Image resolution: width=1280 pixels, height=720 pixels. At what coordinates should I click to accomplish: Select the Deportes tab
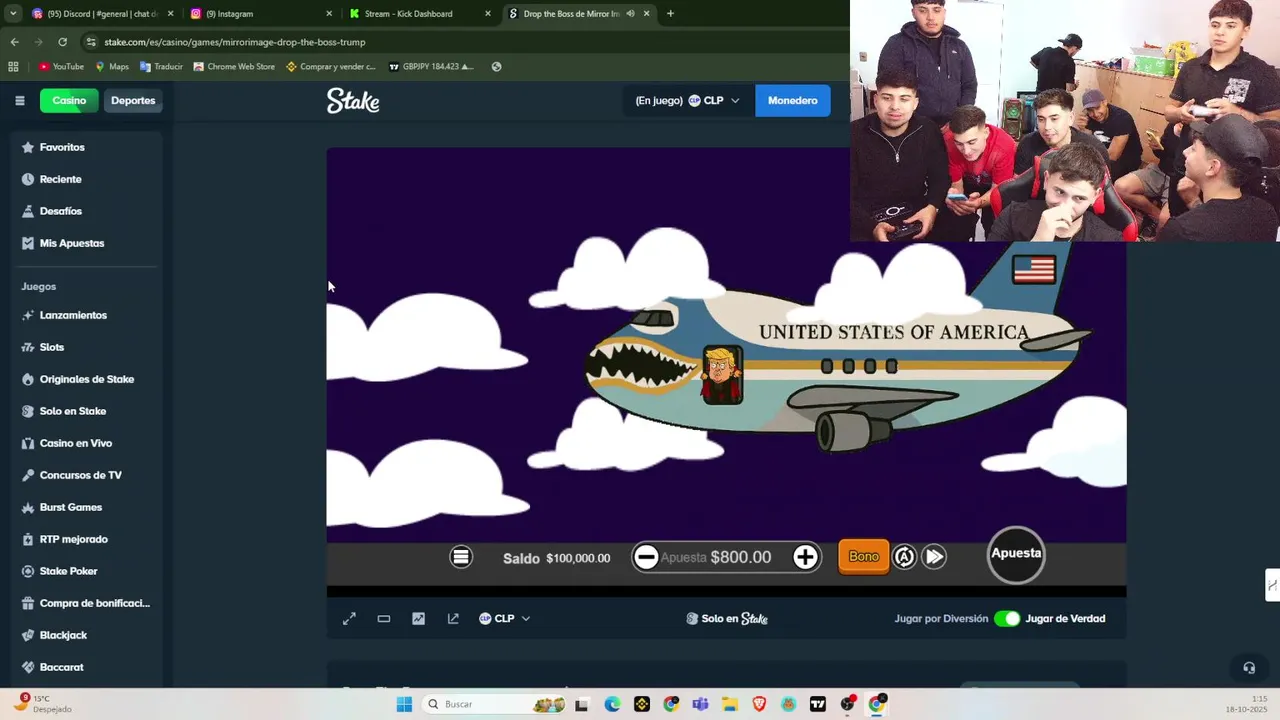[x=133, y=100]
